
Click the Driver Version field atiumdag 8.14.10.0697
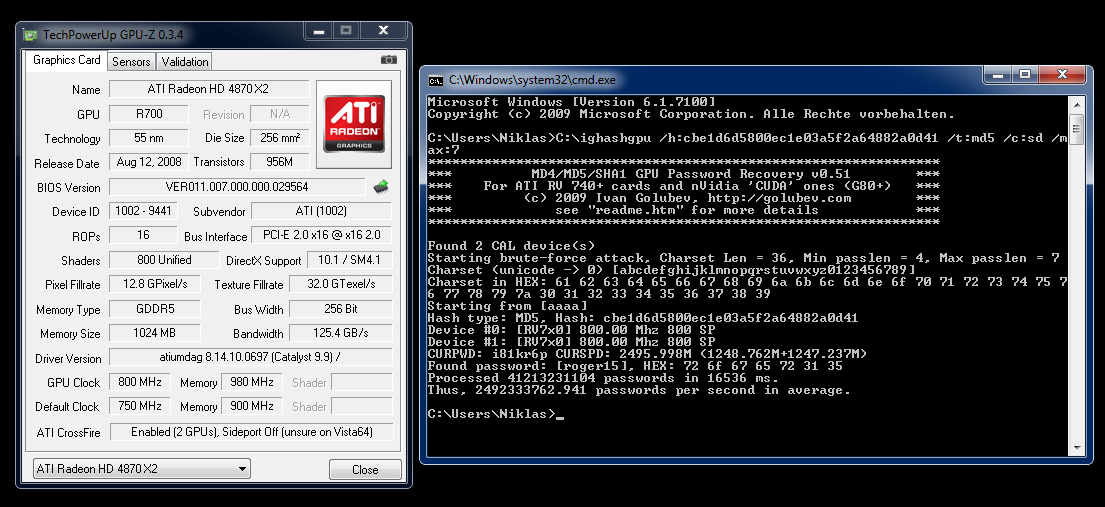coord(251,358)
